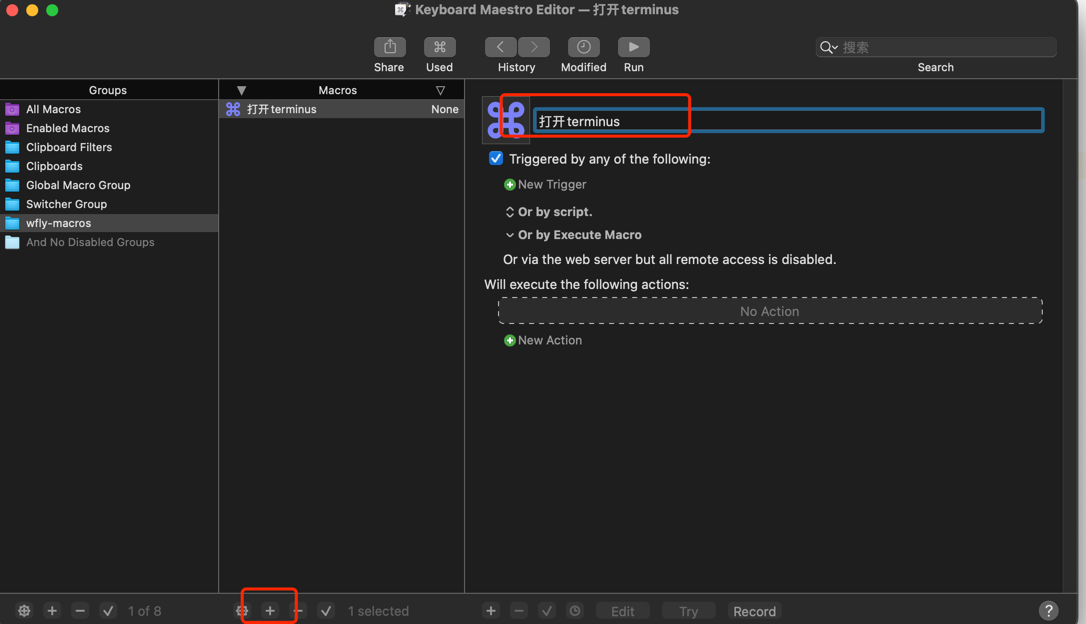This screenshot has width=1086, height=624.
Task: Add a new macro group with plus
Action: [52, 611]
